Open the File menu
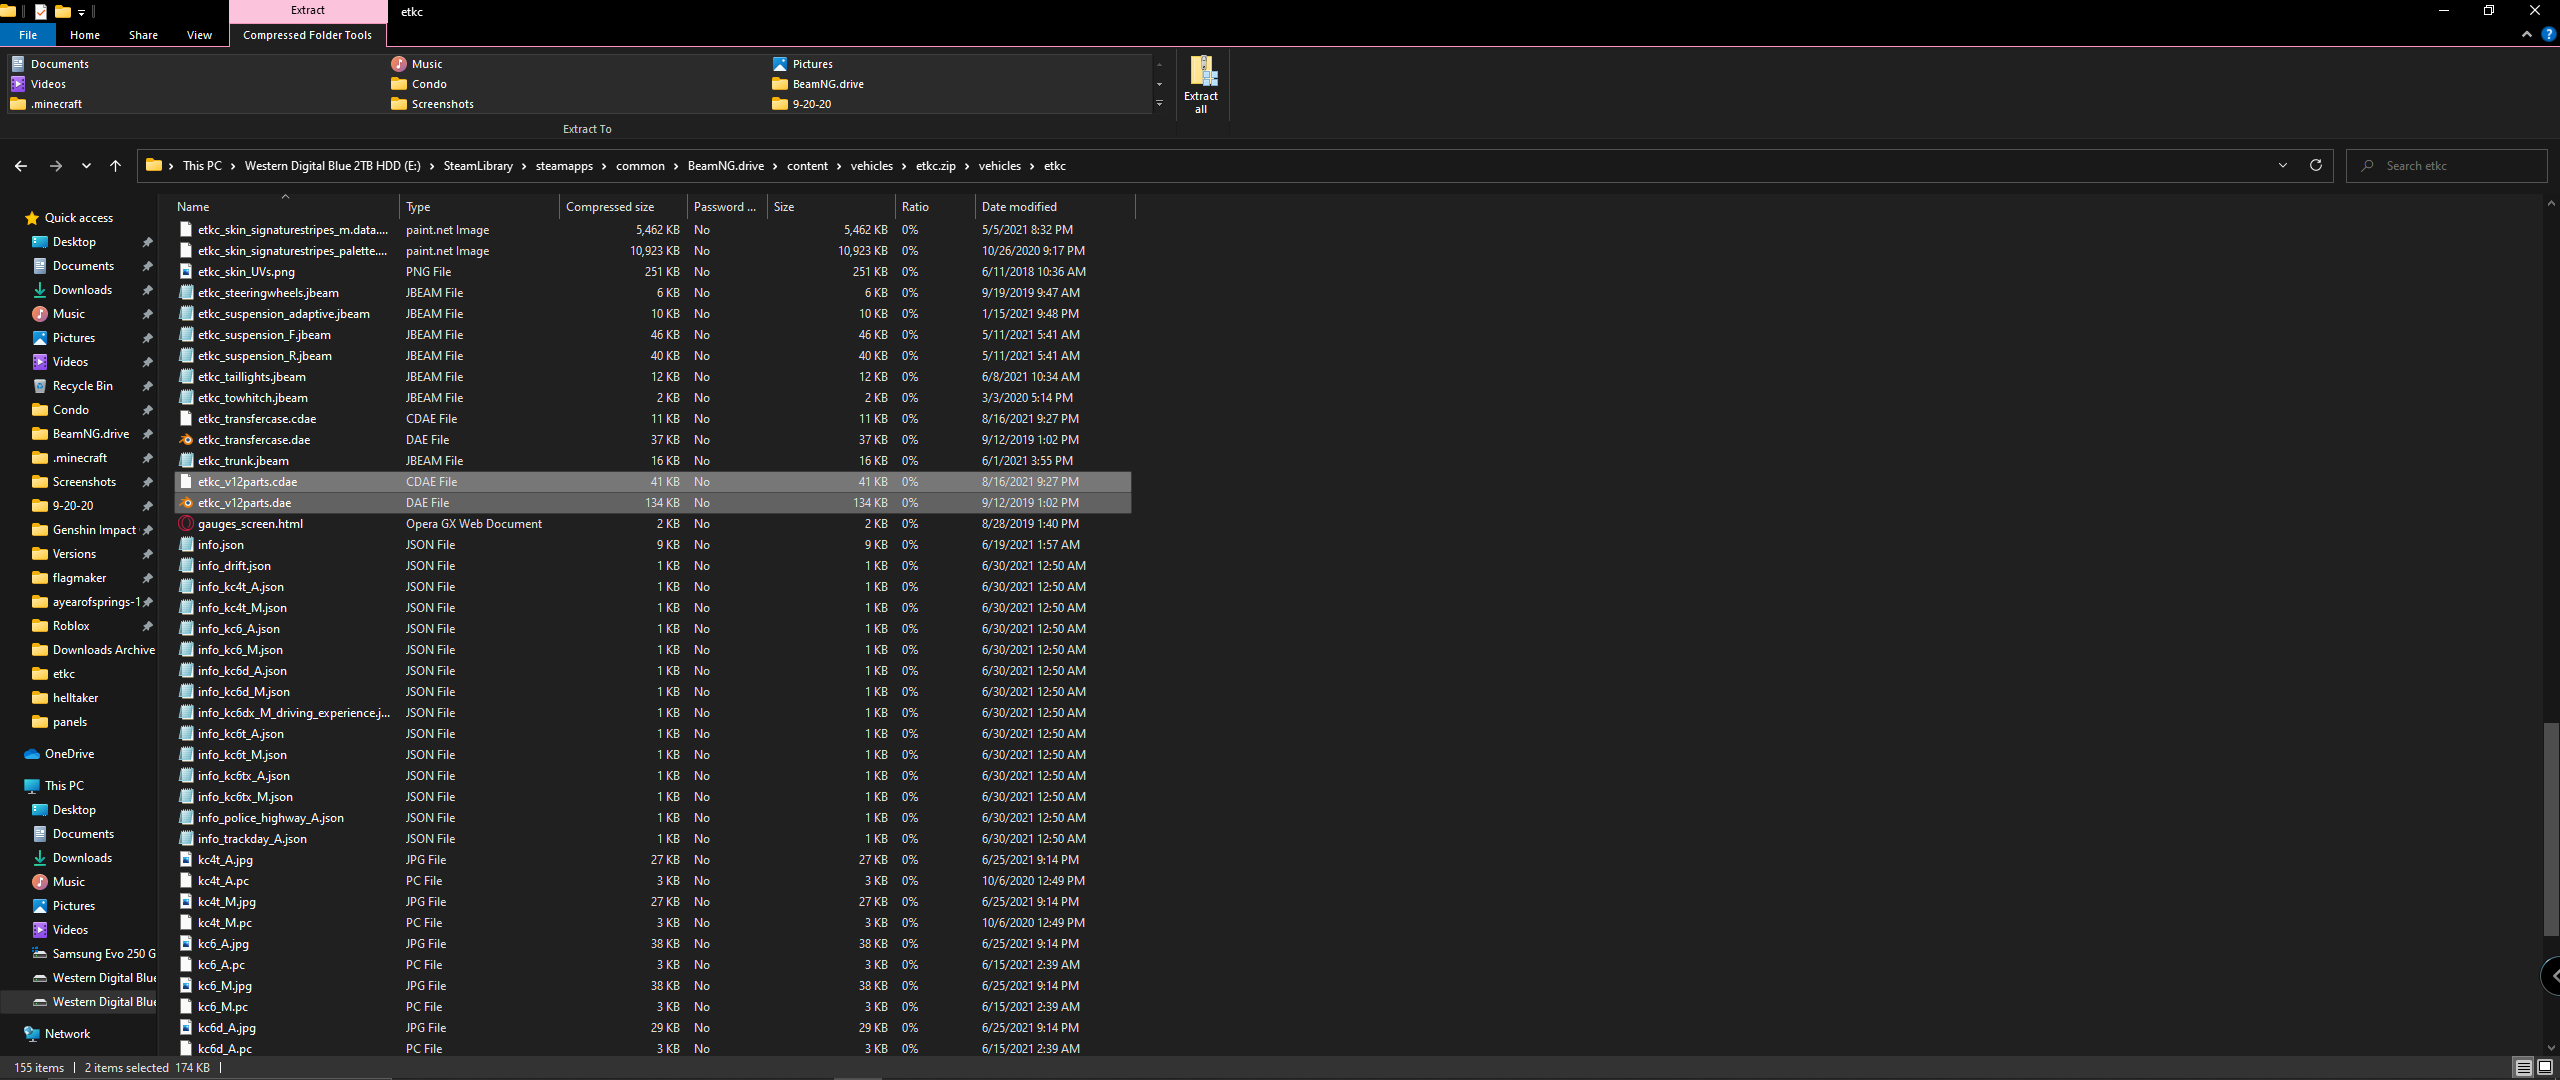The image size is (2560, 1080). coord(28,35)
